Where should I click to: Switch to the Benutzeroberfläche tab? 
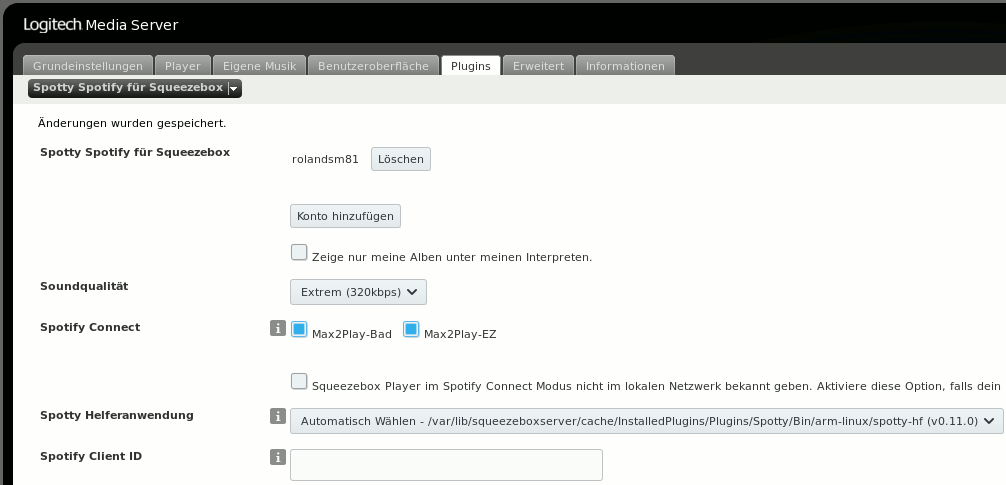(373, 65)
